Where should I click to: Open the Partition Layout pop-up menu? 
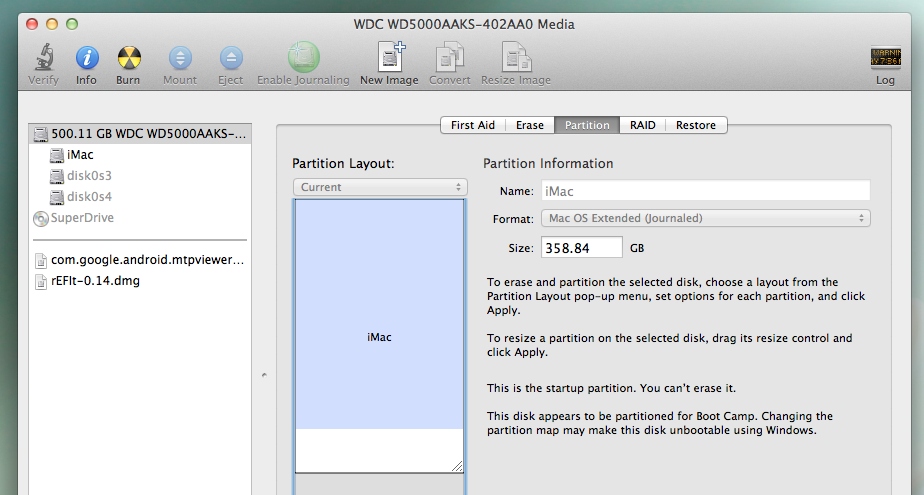380,187
